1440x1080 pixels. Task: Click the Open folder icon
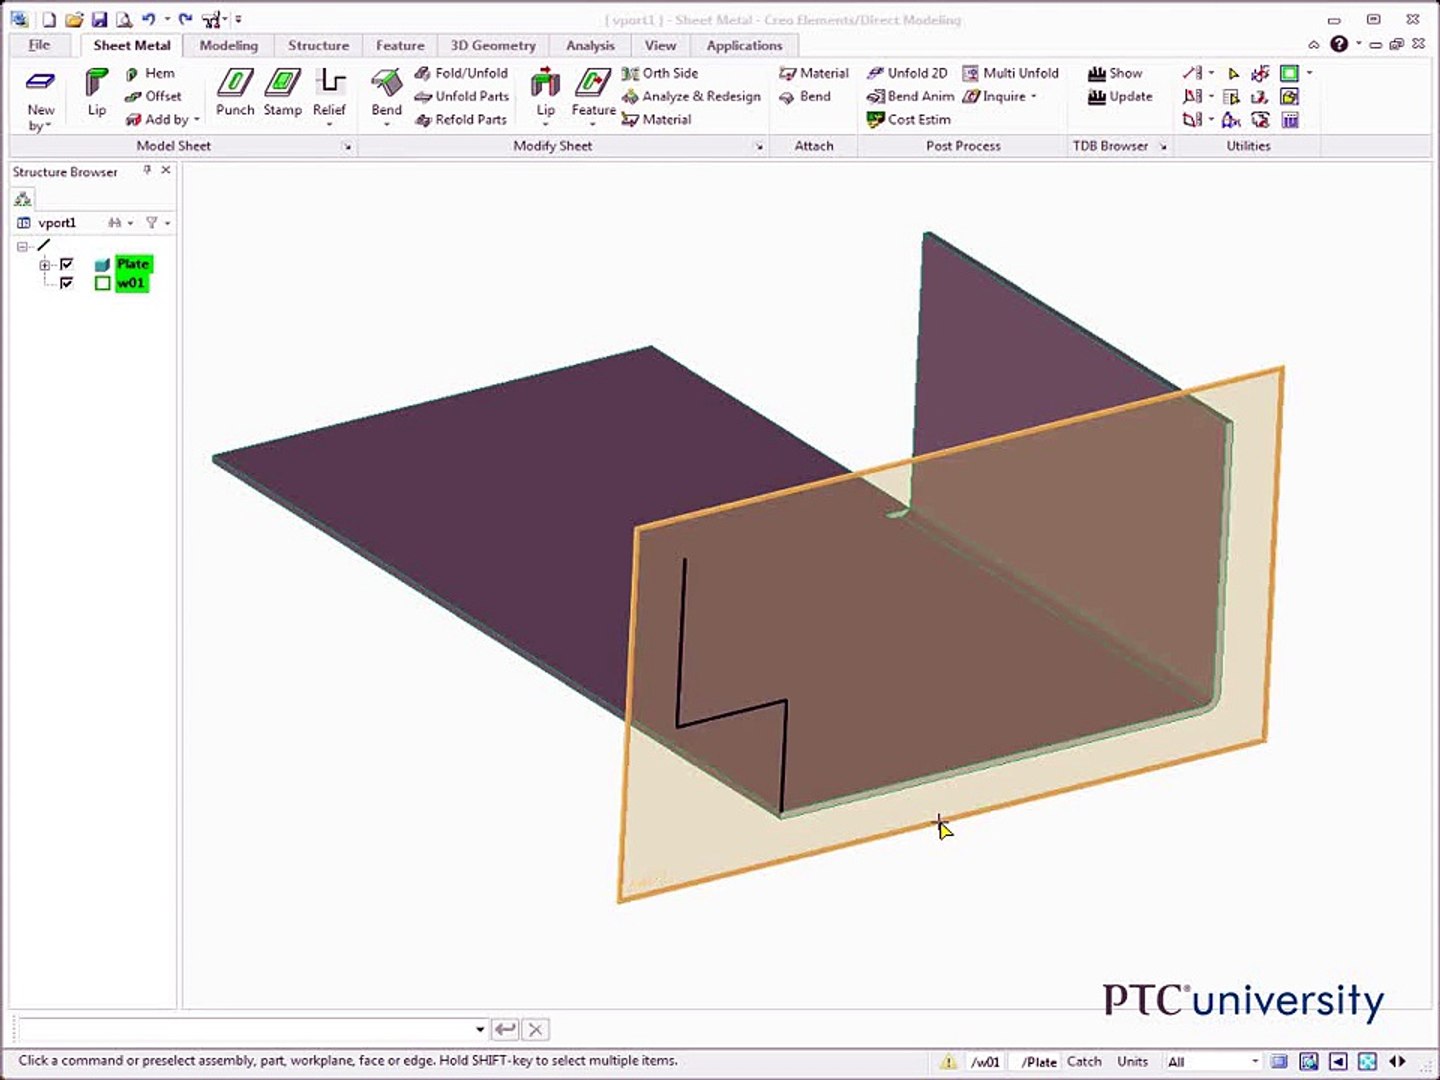click(x=73, y=19)
